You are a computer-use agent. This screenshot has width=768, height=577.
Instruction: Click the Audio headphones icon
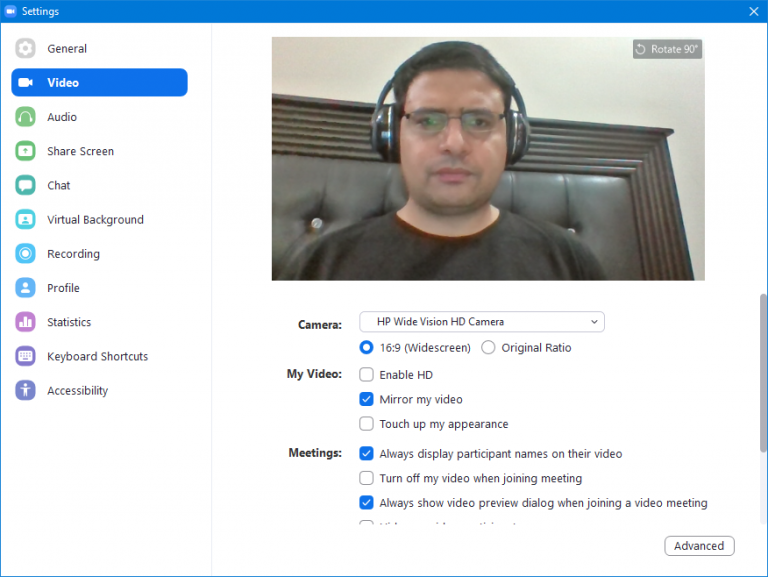coord(26,117)
